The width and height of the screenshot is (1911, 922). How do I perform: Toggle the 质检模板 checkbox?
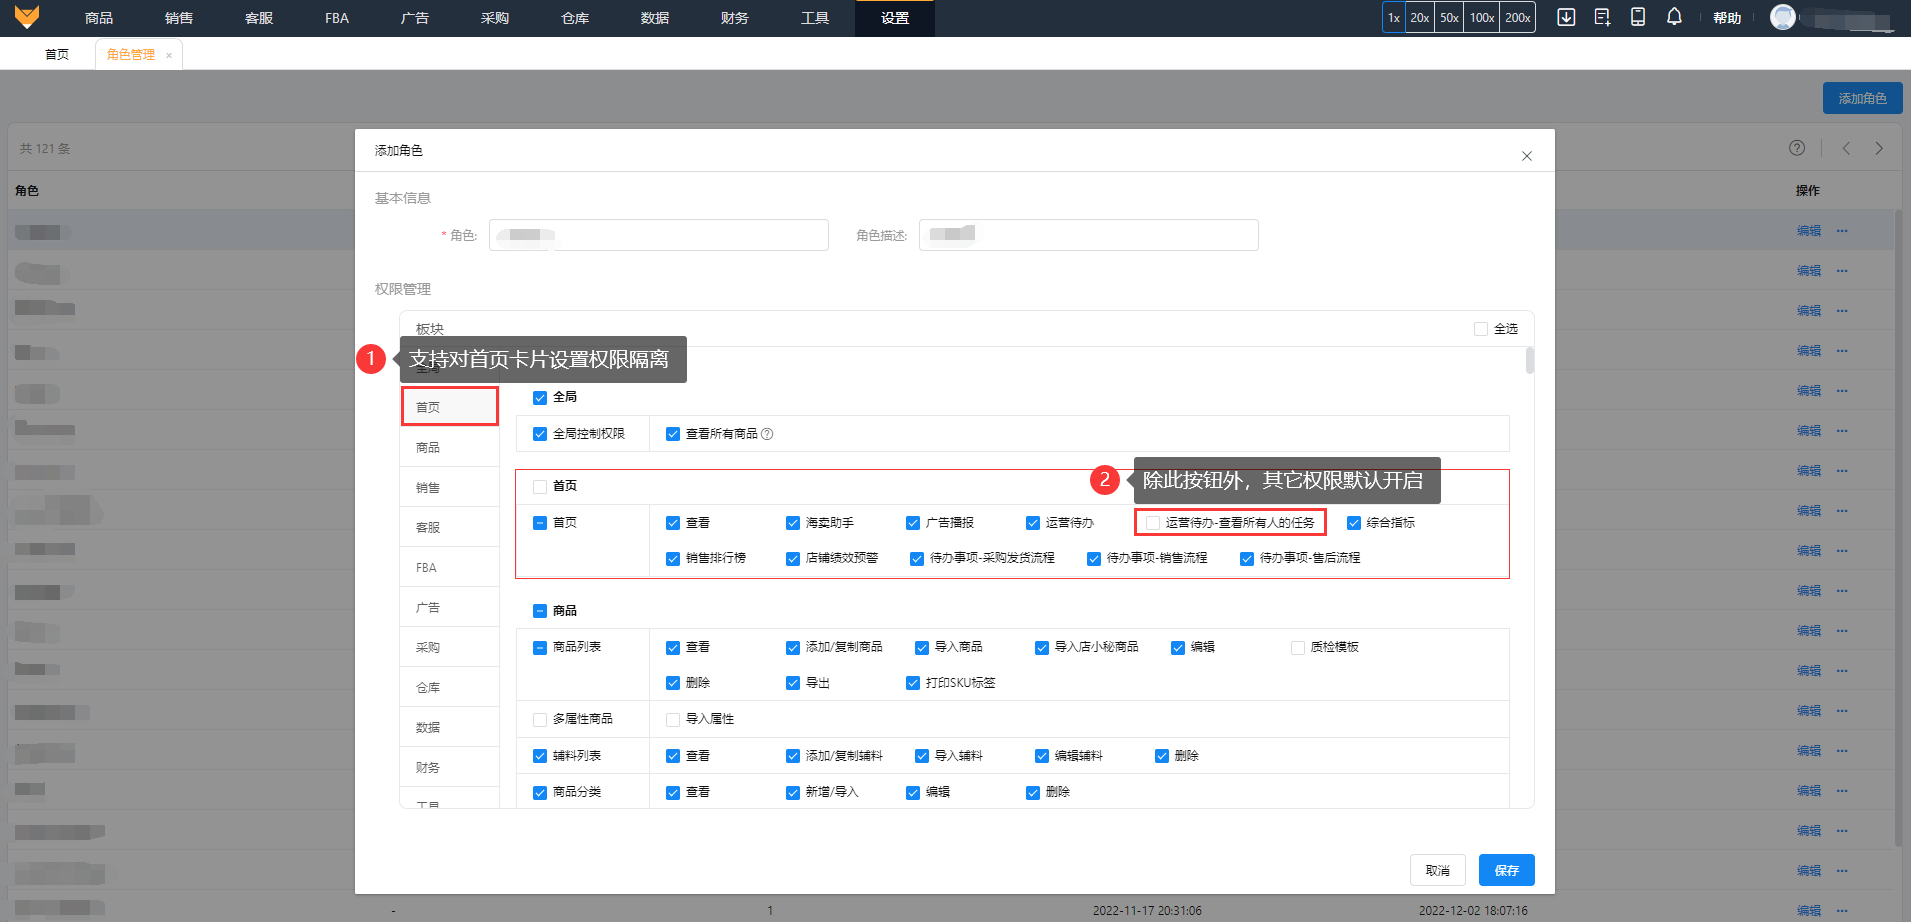point(1298,648)
